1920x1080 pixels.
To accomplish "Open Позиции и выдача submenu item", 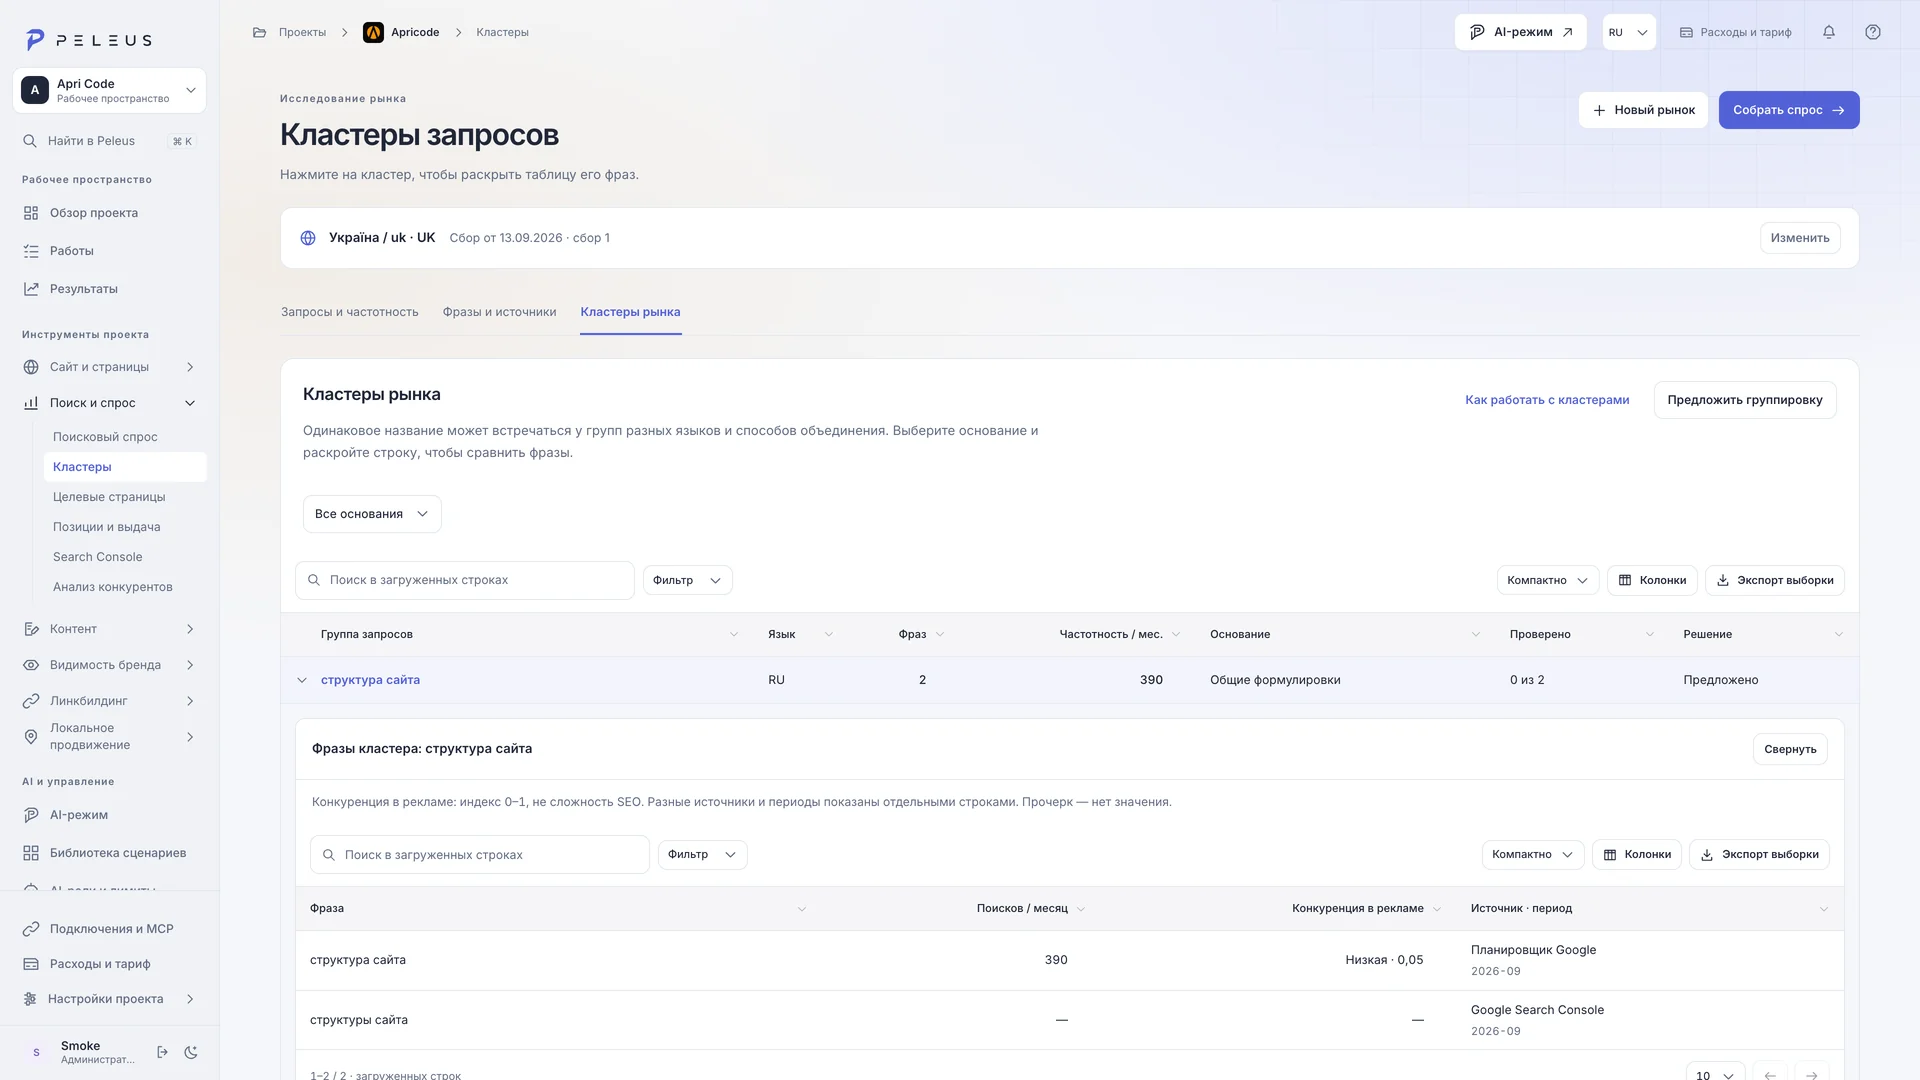I will click(125, 527).
